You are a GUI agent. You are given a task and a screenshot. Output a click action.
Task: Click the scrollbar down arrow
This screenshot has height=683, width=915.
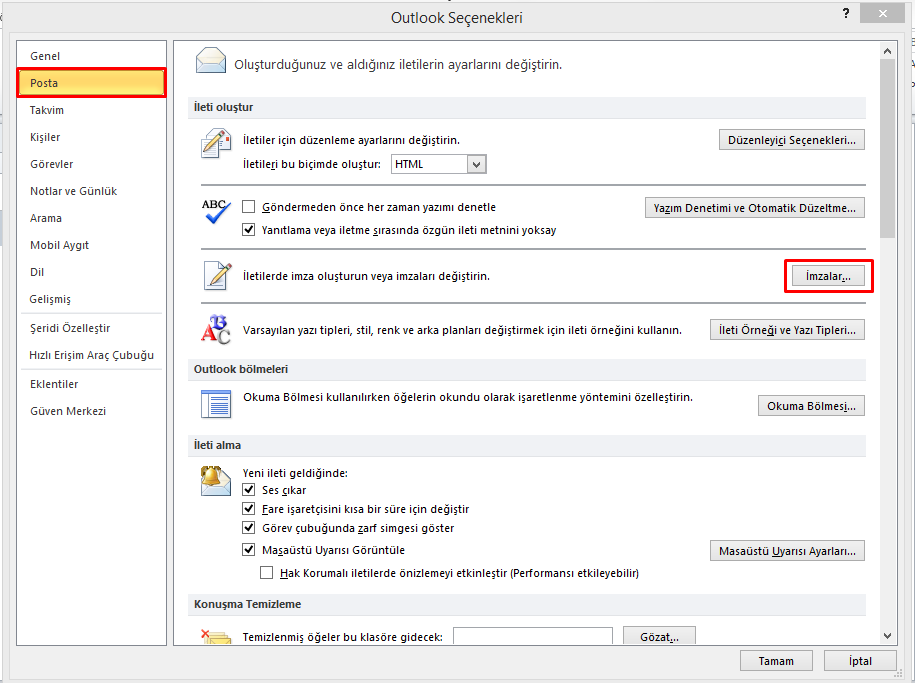click(888, 636)
